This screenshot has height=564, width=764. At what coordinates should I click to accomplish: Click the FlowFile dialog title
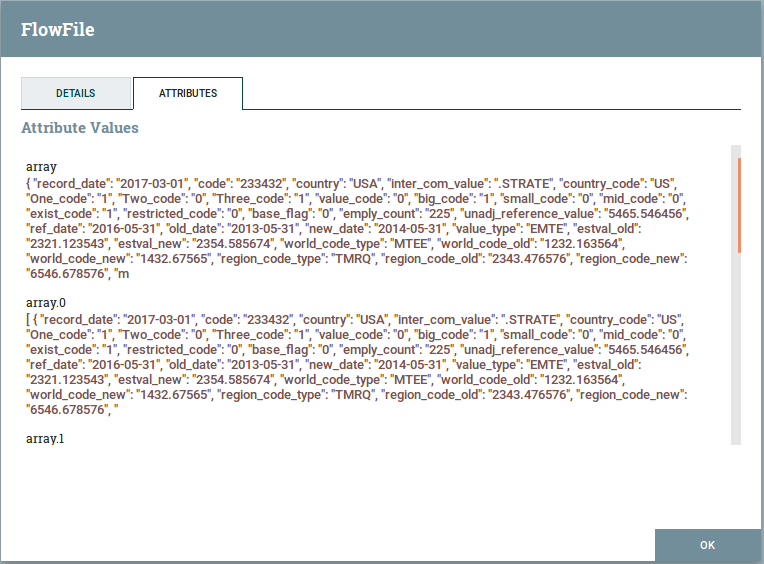pyautogui.click(x=57, y=29)
